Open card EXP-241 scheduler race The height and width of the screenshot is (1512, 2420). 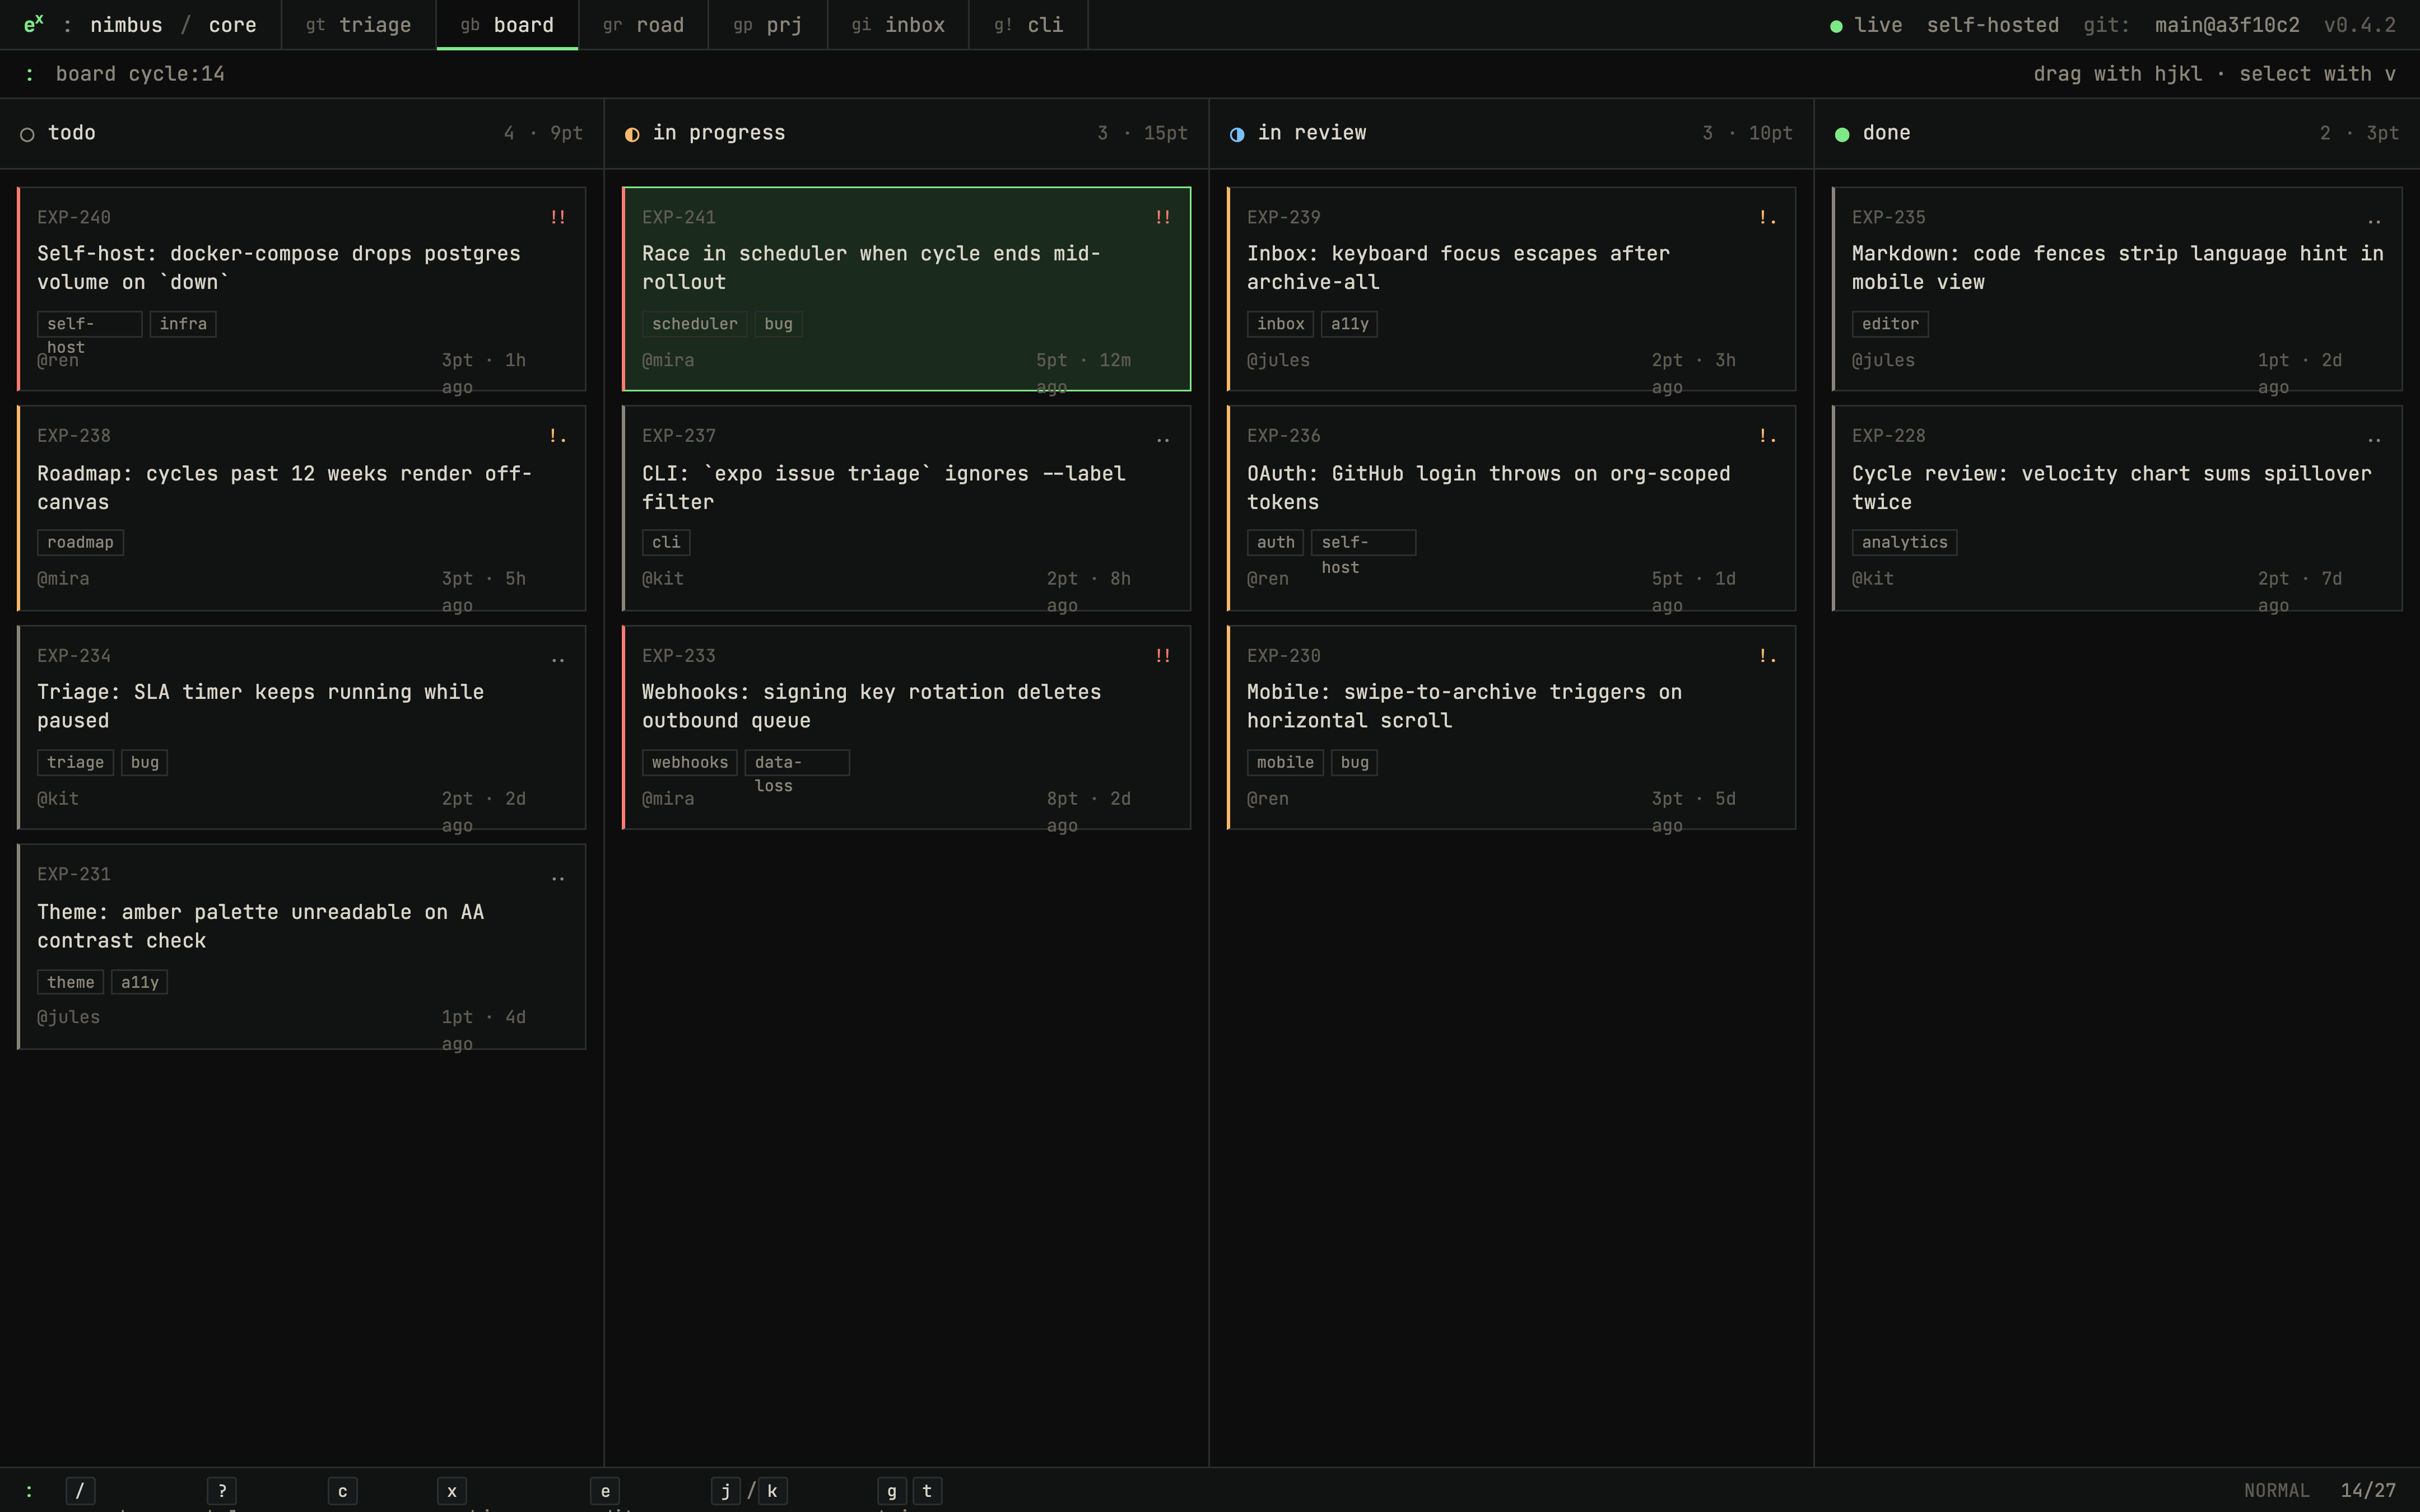click(906, 289)
